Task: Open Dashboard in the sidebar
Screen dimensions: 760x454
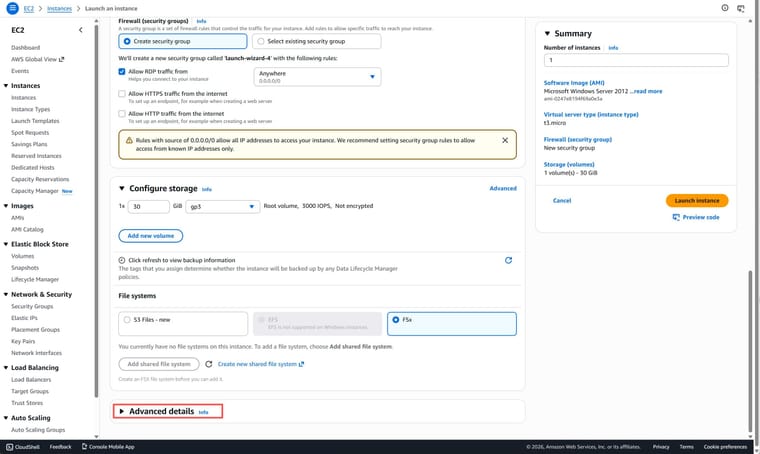Action: coord(26,47)
